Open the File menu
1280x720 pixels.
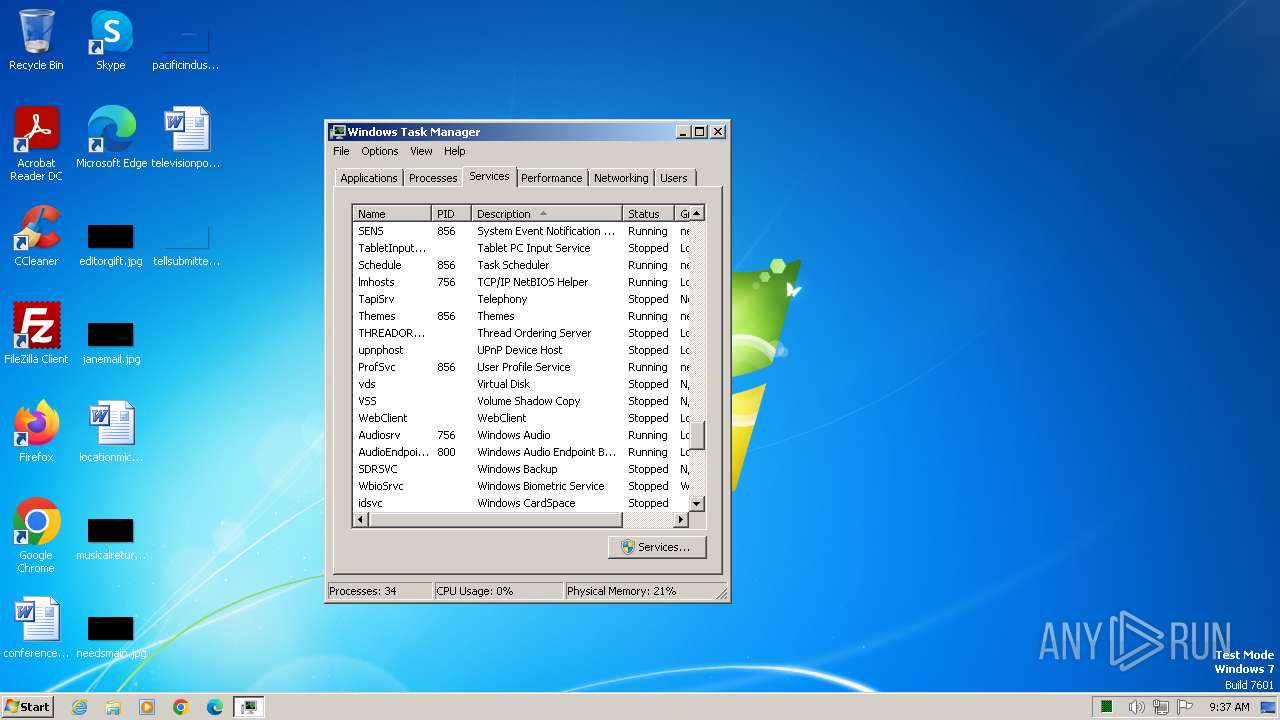click(x=341, y=151)
